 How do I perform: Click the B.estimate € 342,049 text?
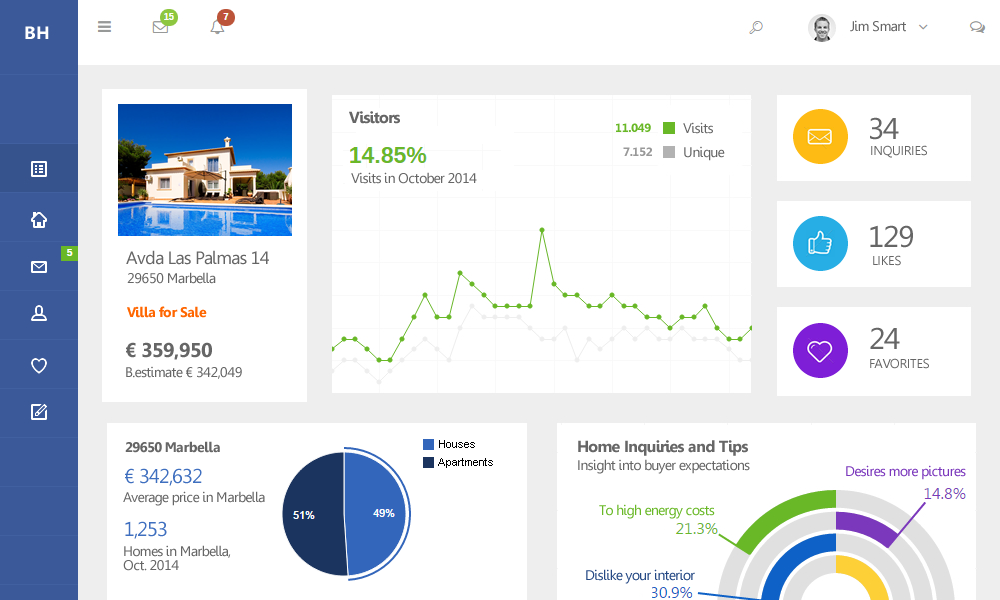tap(184, 372)
